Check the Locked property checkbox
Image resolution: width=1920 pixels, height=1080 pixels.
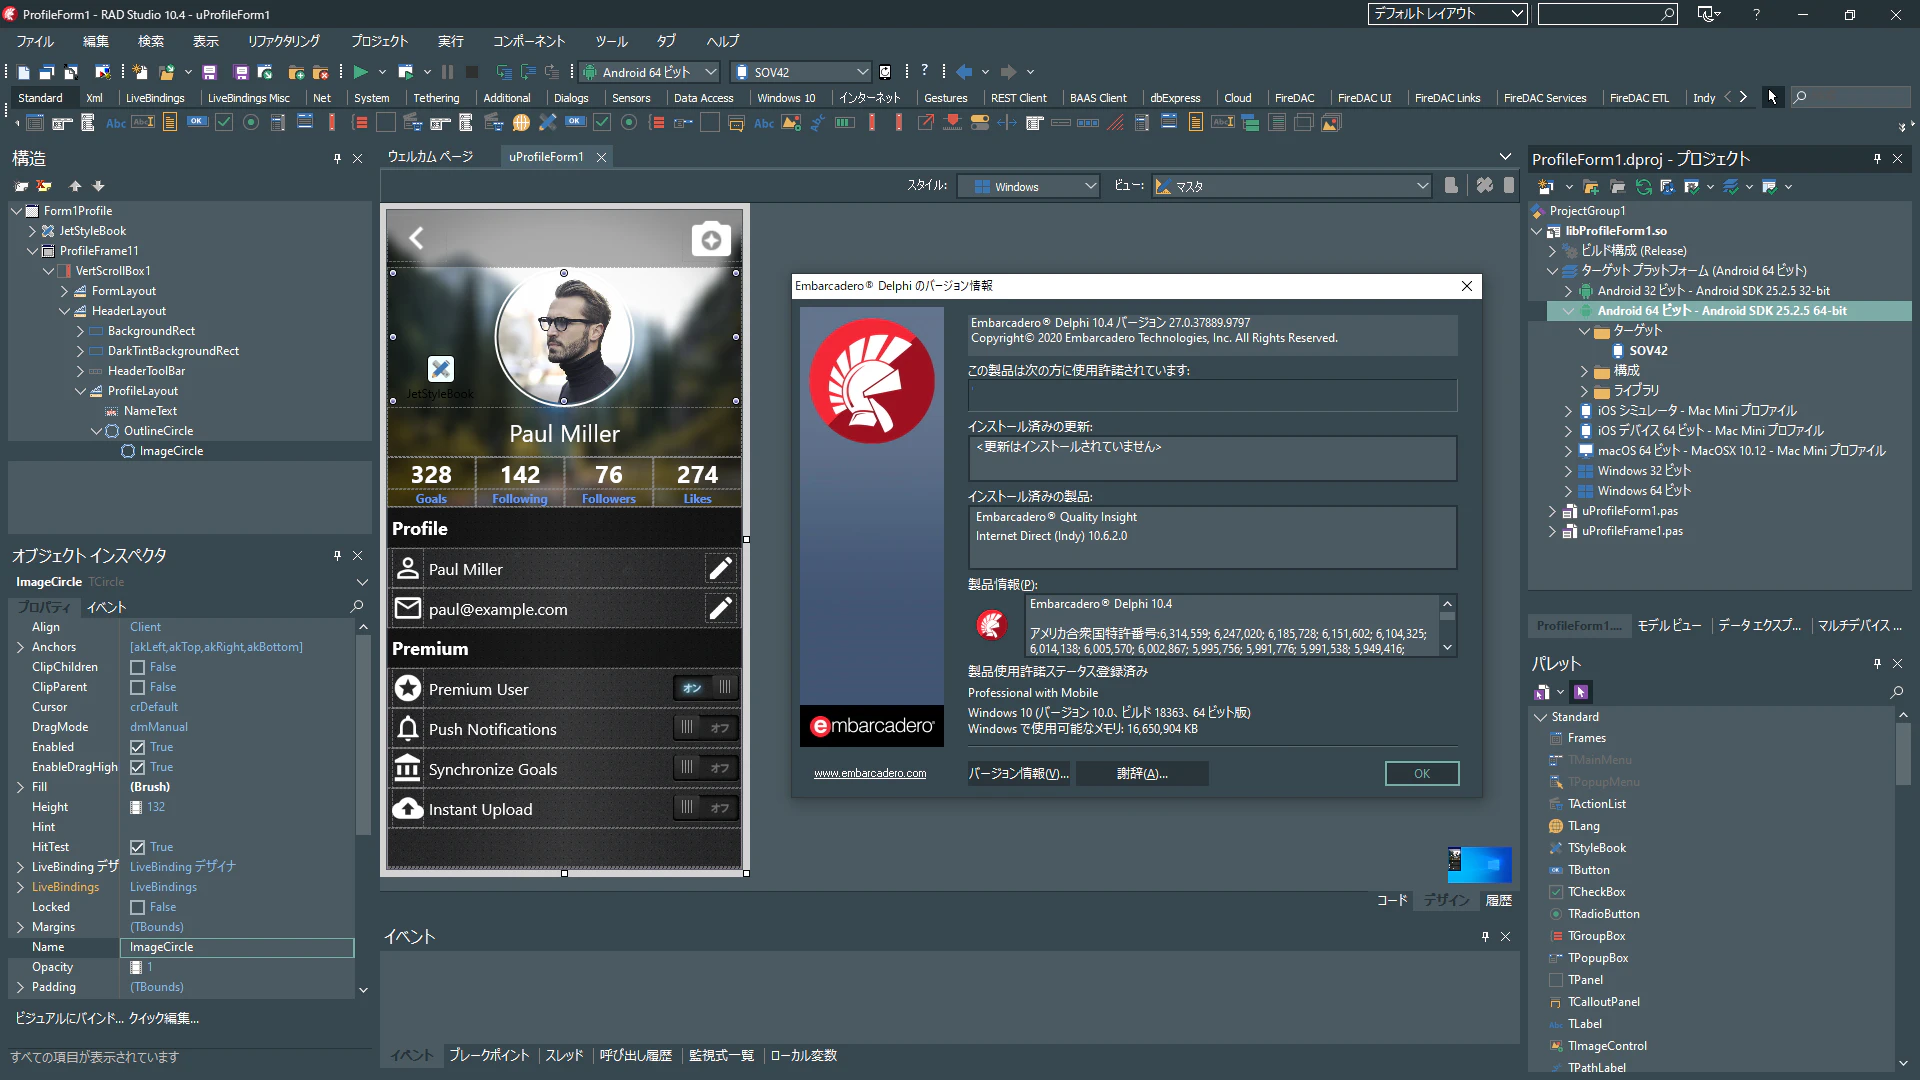[138, 907]
